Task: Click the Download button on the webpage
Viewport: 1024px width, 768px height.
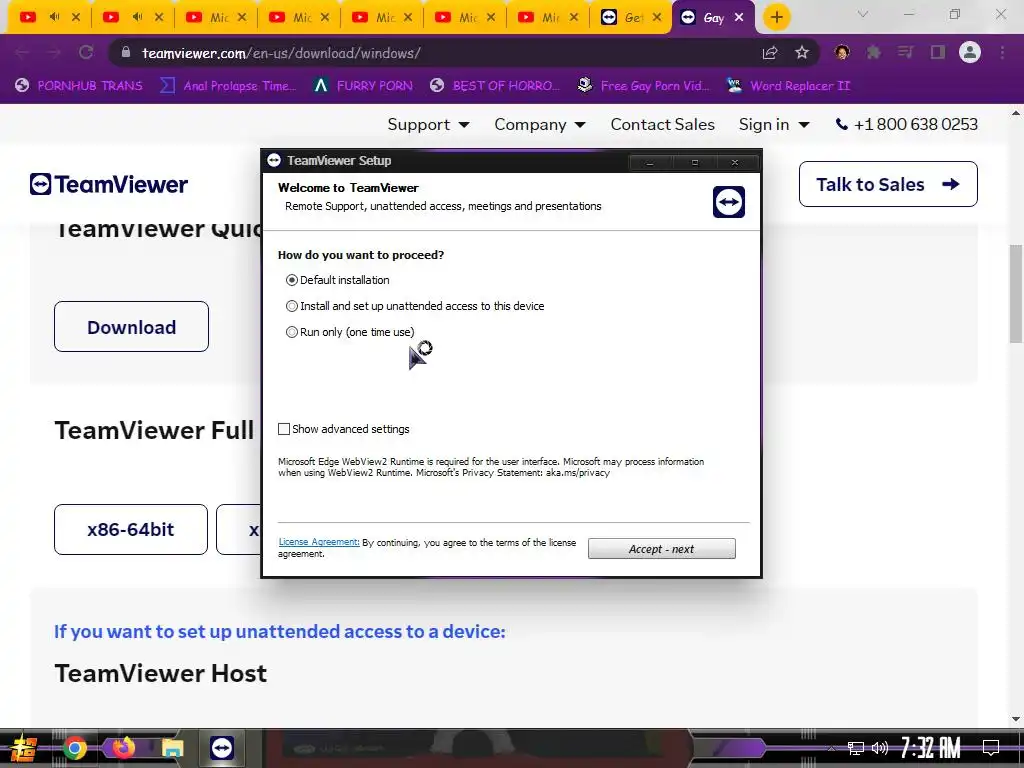Action: (131, 327)
